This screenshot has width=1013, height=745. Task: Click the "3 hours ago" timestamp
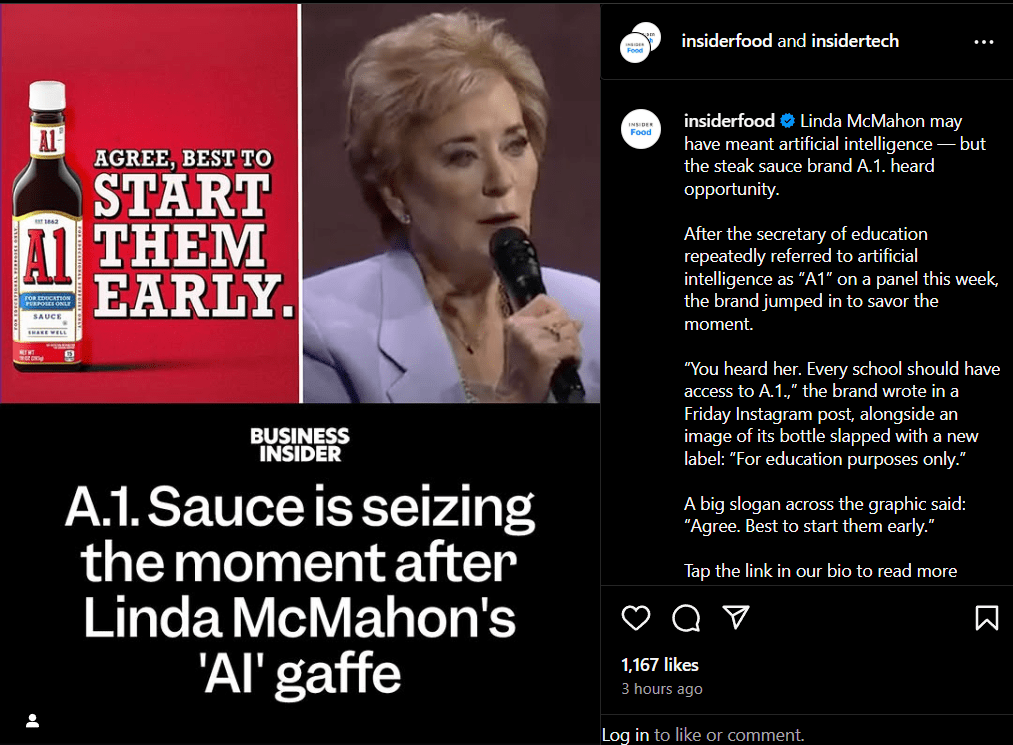point(661,689)
